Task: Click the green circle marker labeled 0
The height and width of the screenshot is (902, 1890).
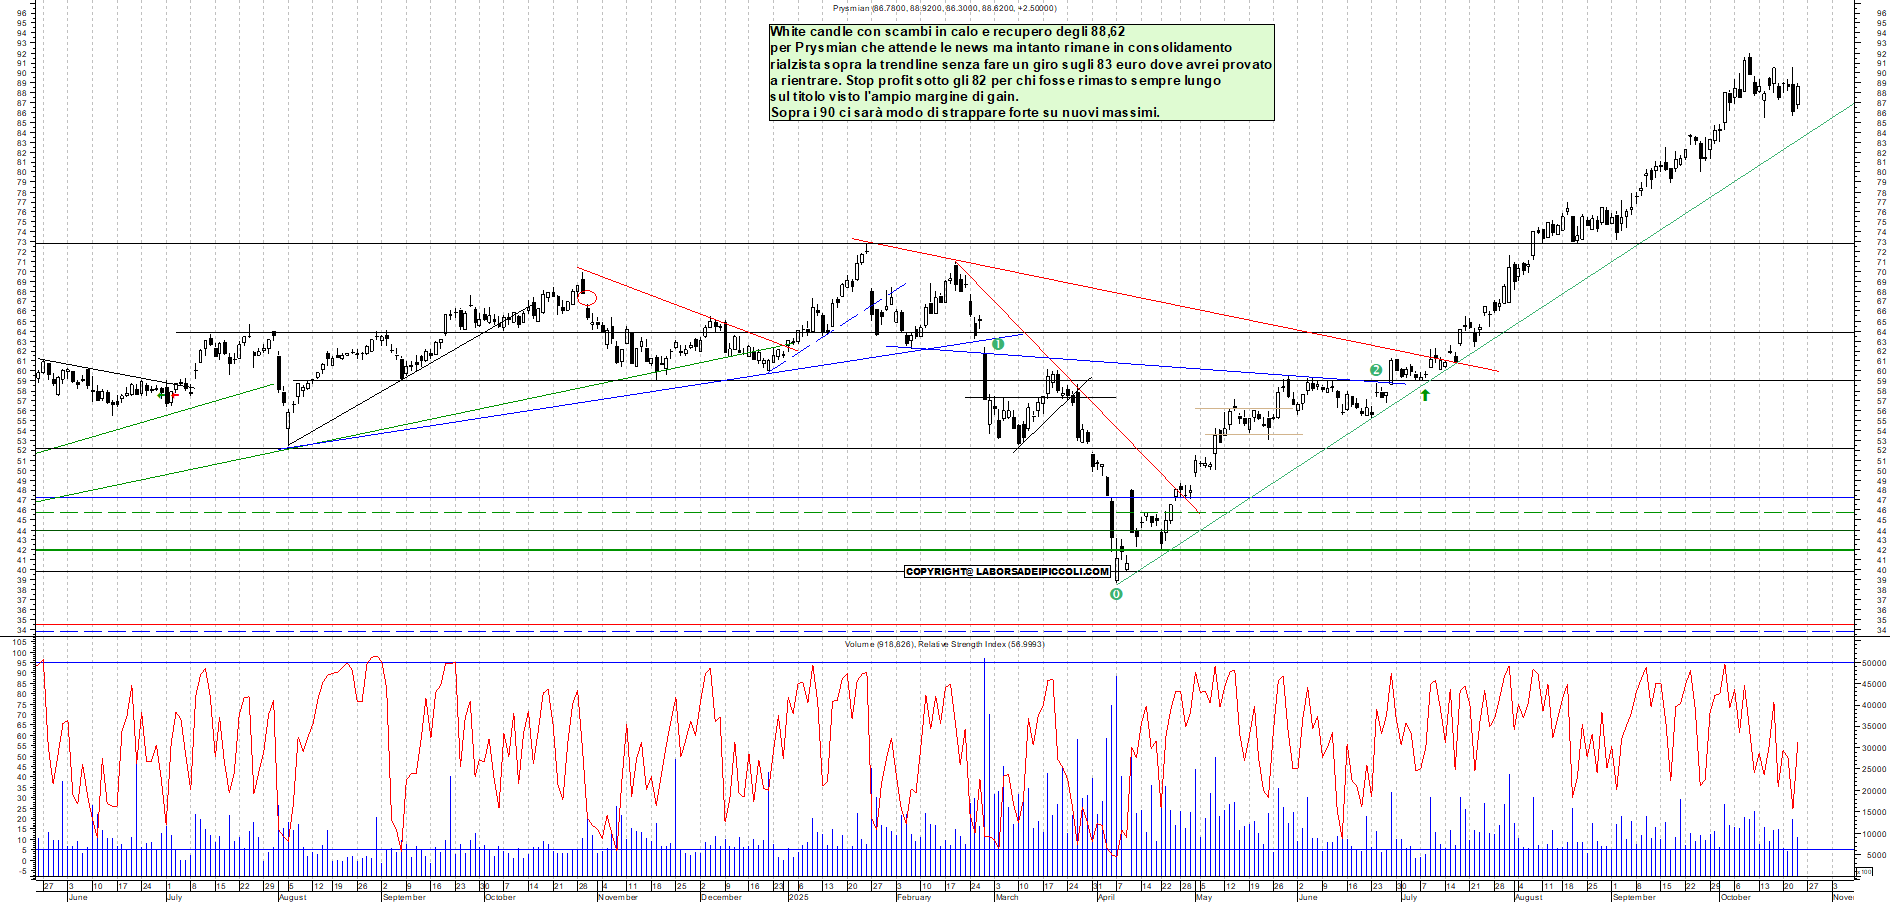Action: pyautogui.click(x=1116, y=594)
